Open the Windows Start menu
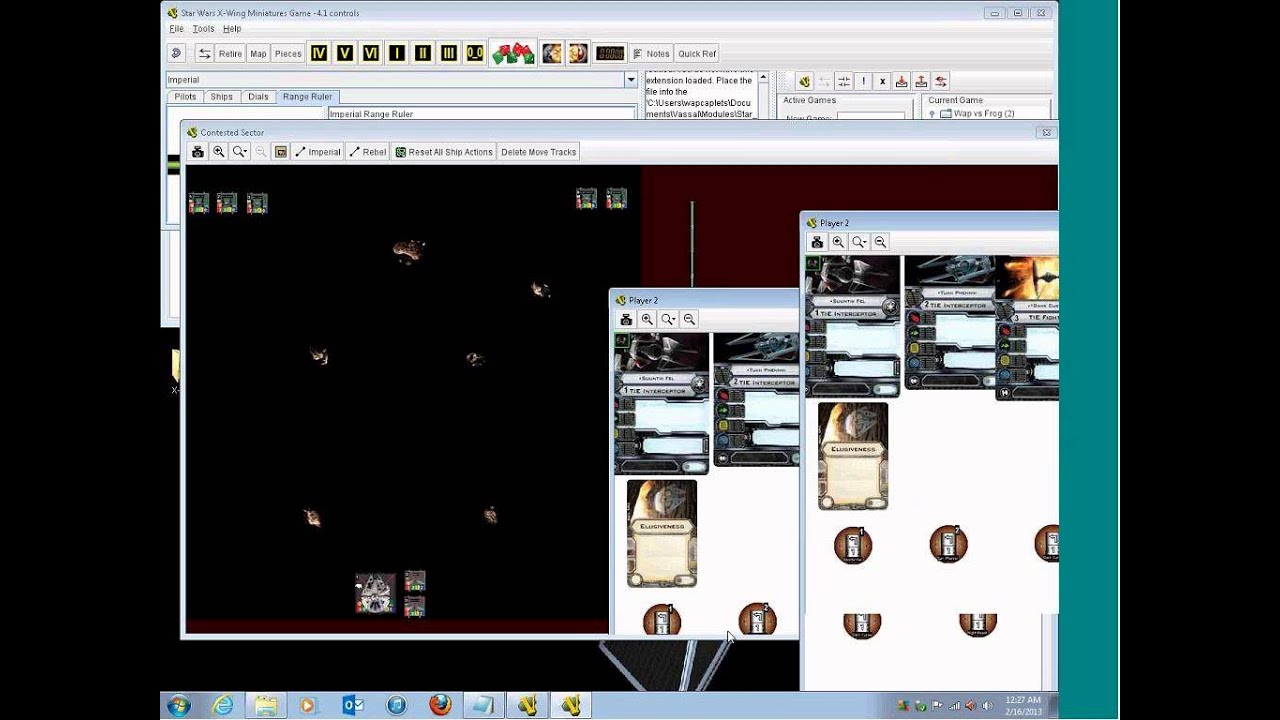Image resolution: width=1280 pixels, height=720 pixels. [x=179, y=705]
